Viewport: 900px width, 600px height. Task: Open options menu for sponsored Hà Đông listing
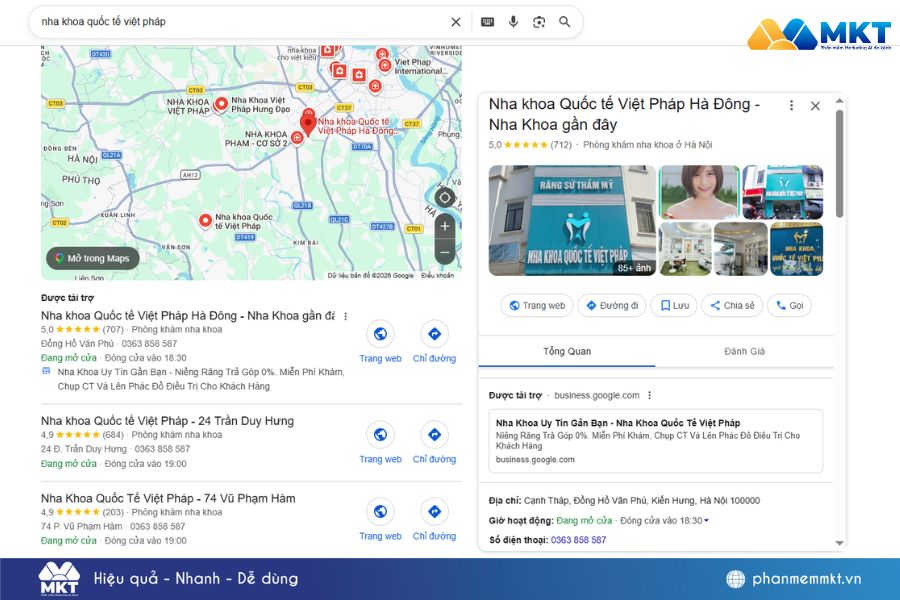point(346,316)
